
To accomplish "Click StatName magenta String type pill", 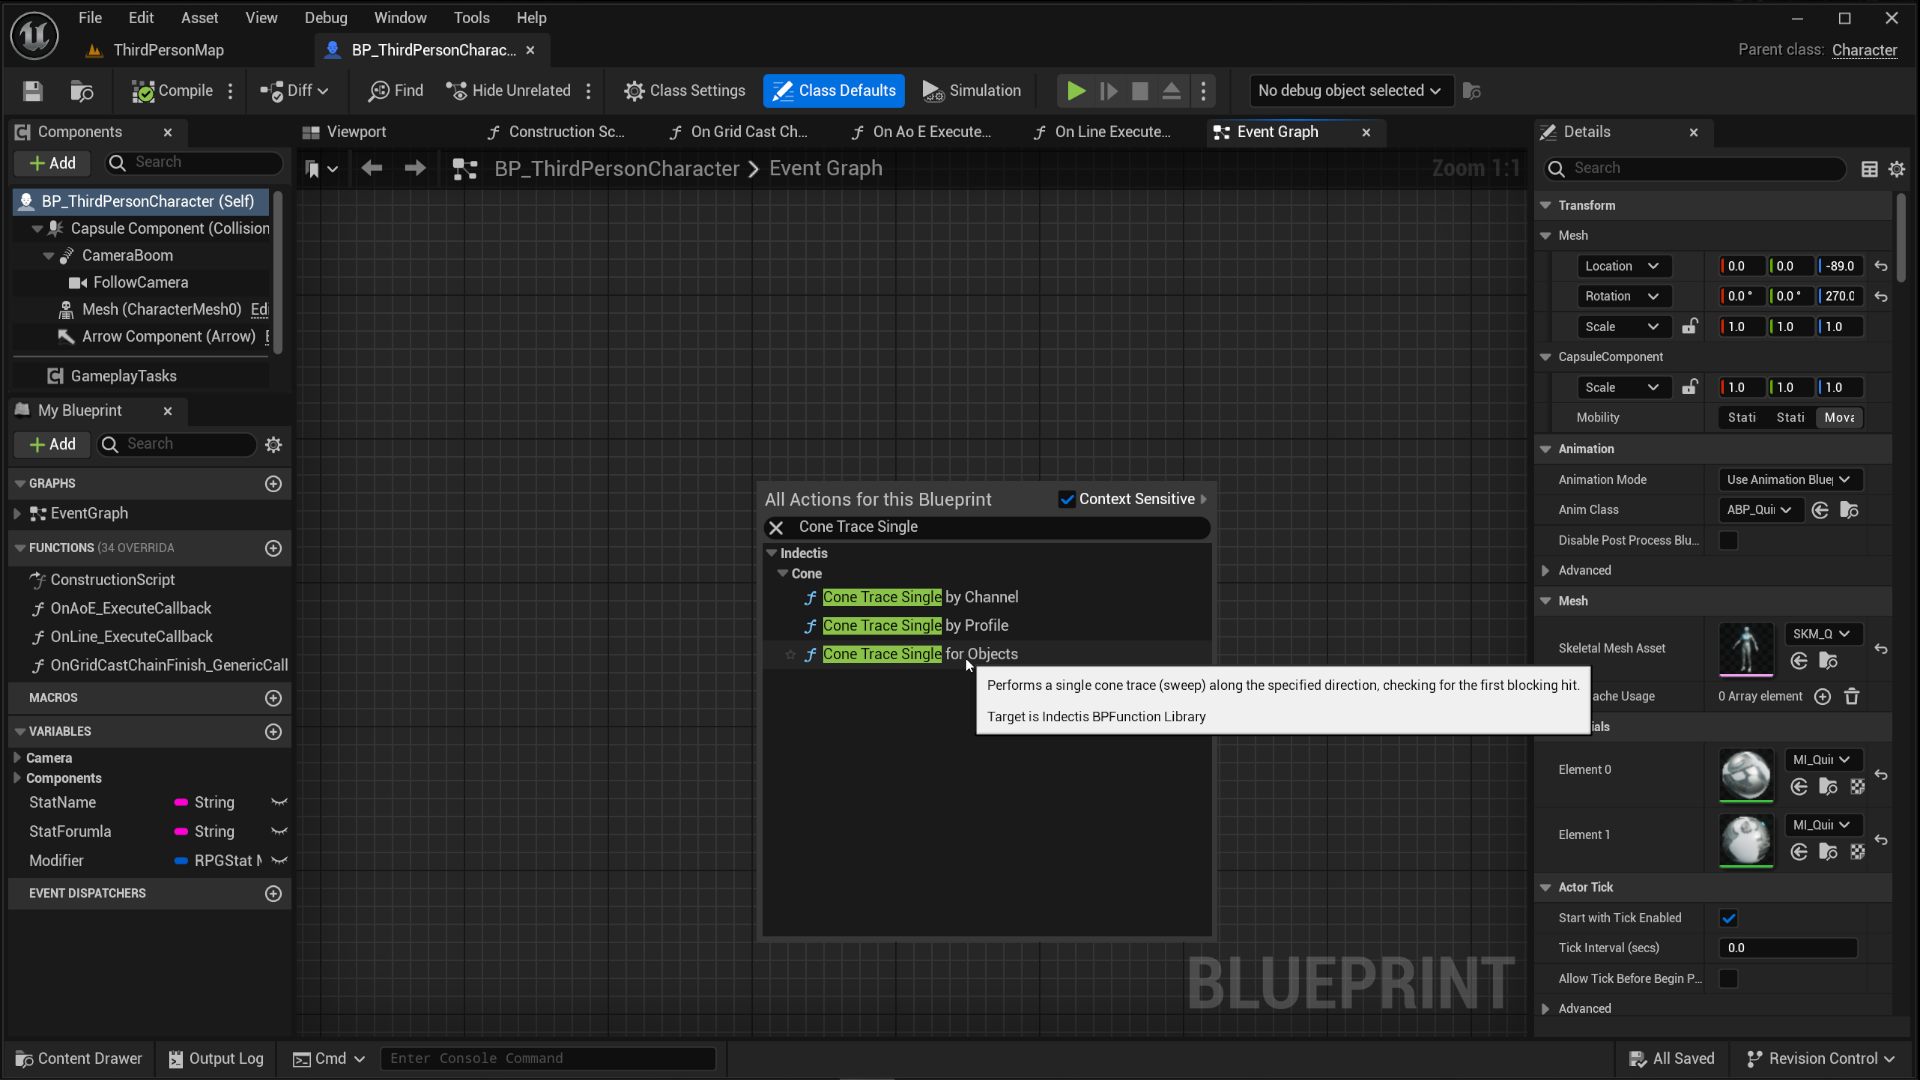I will coord(181,803).
